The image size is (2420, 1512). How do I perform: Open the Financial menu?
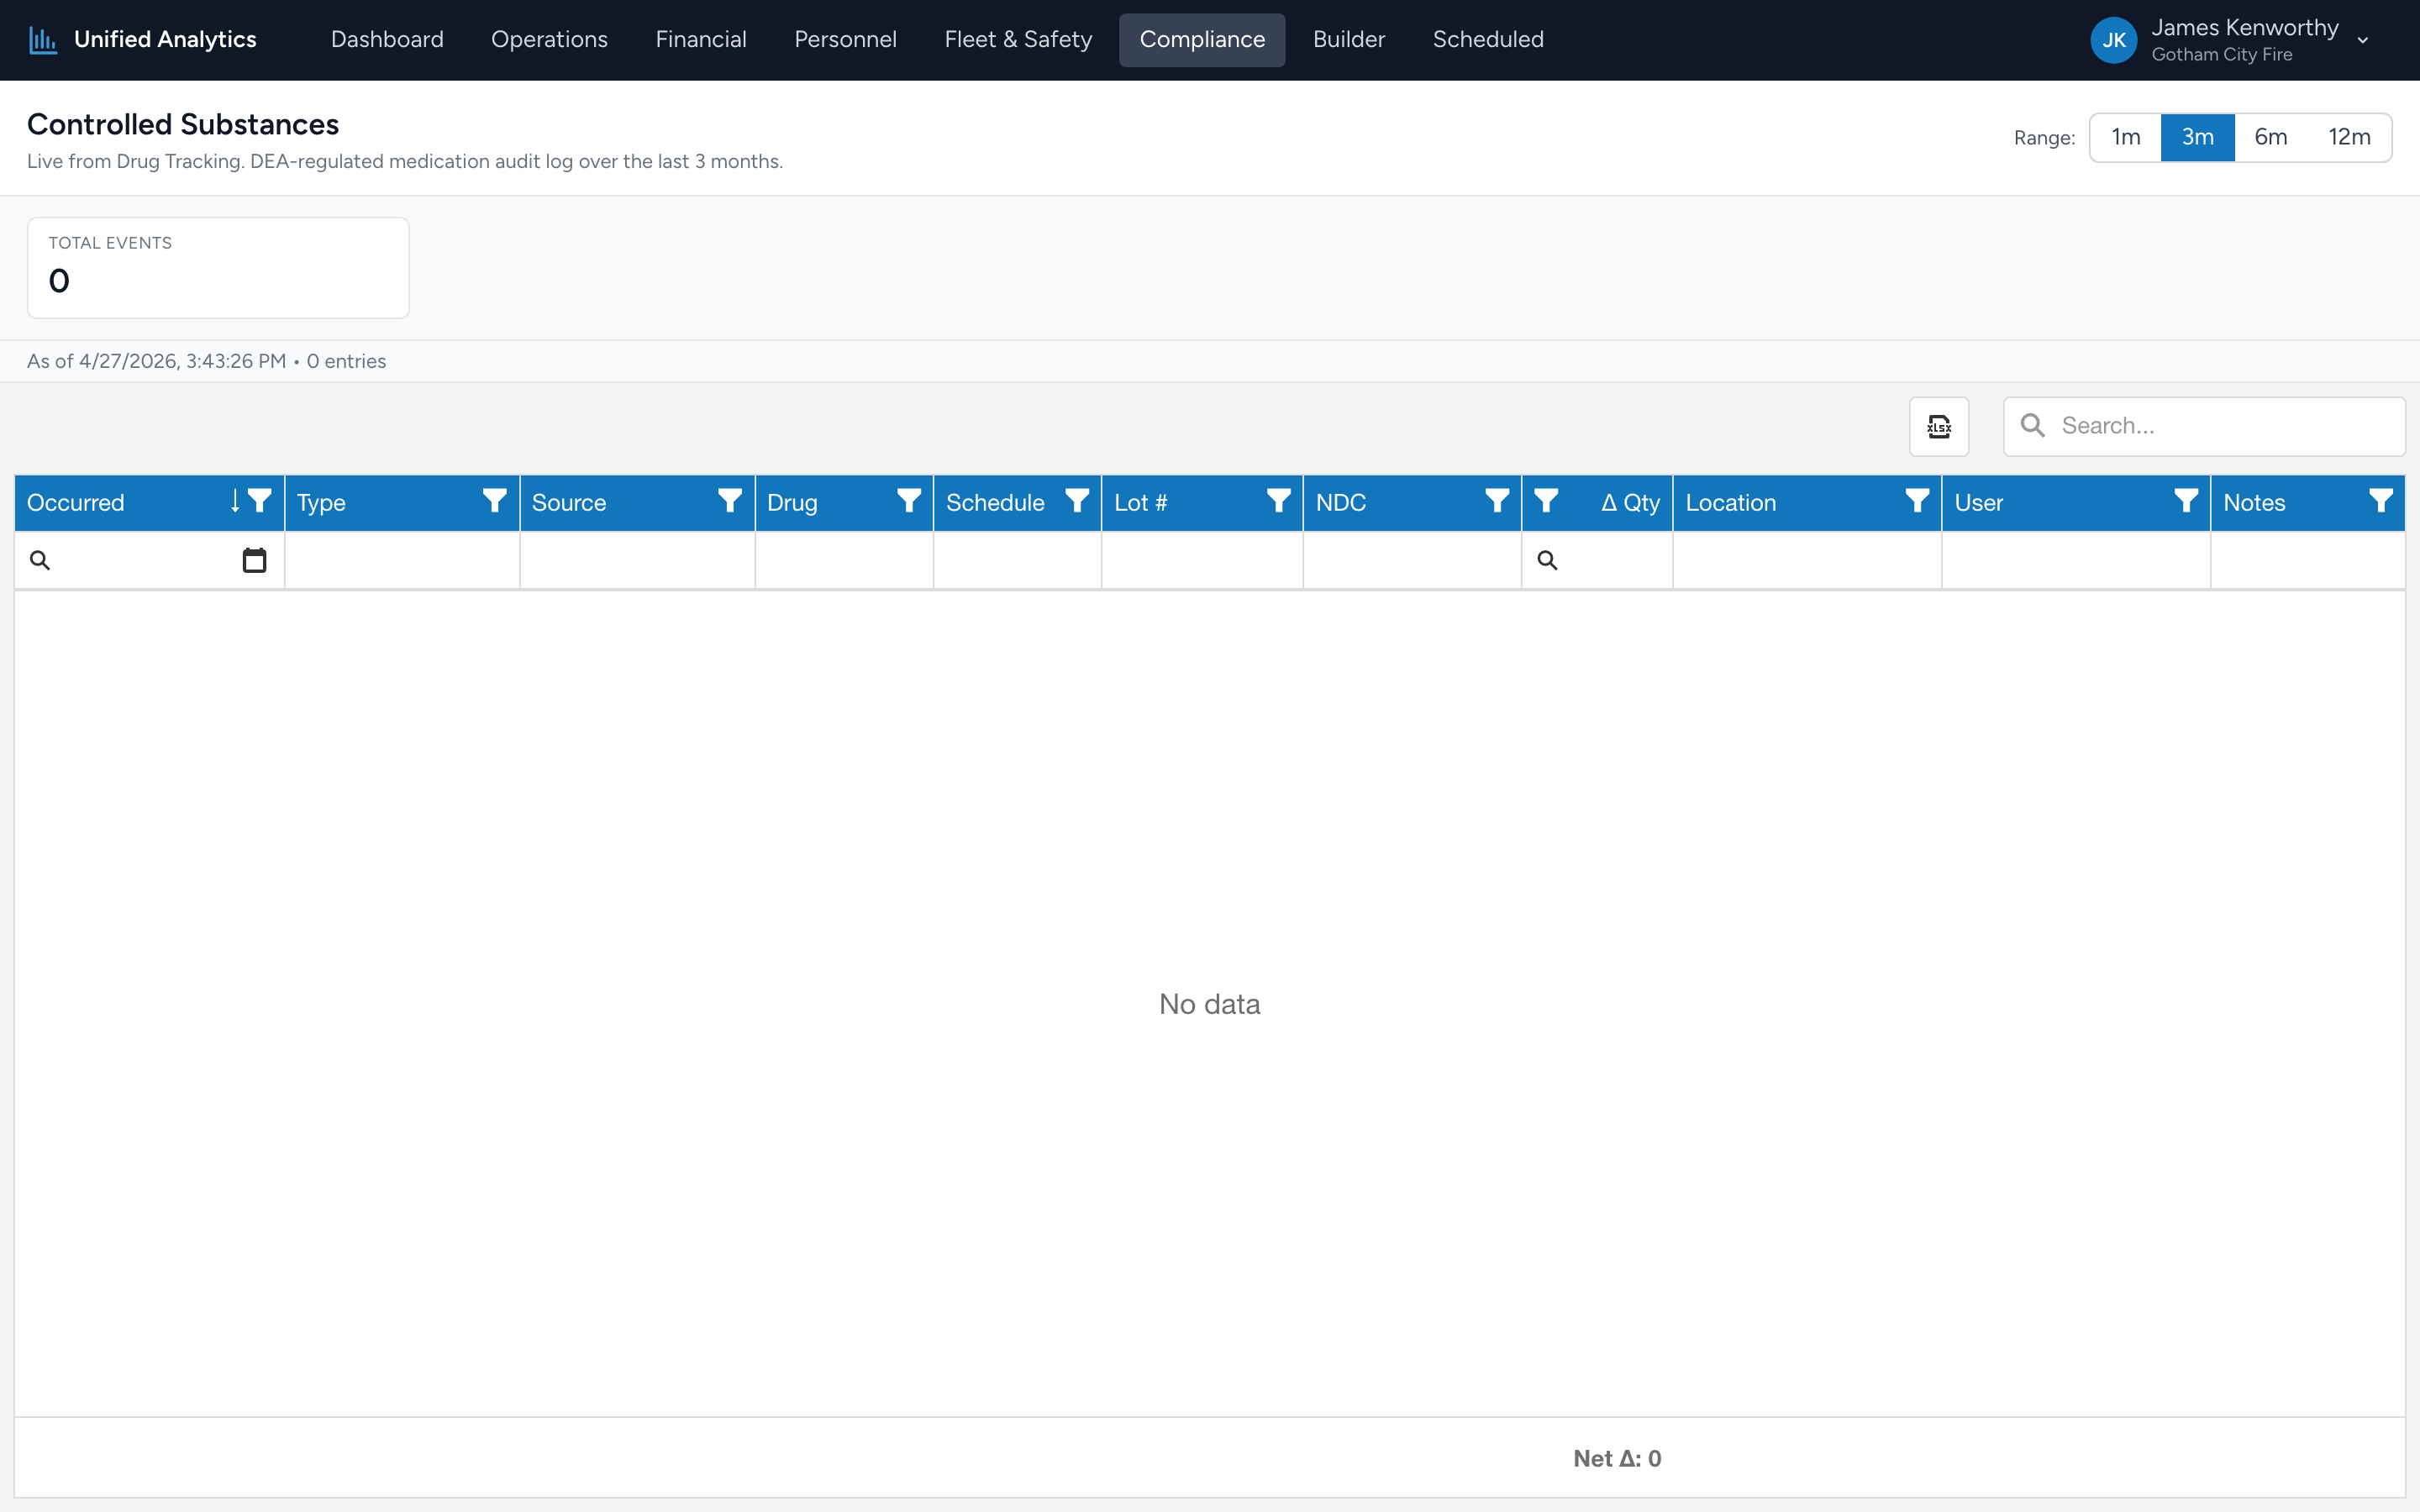[x=701, y=40]
